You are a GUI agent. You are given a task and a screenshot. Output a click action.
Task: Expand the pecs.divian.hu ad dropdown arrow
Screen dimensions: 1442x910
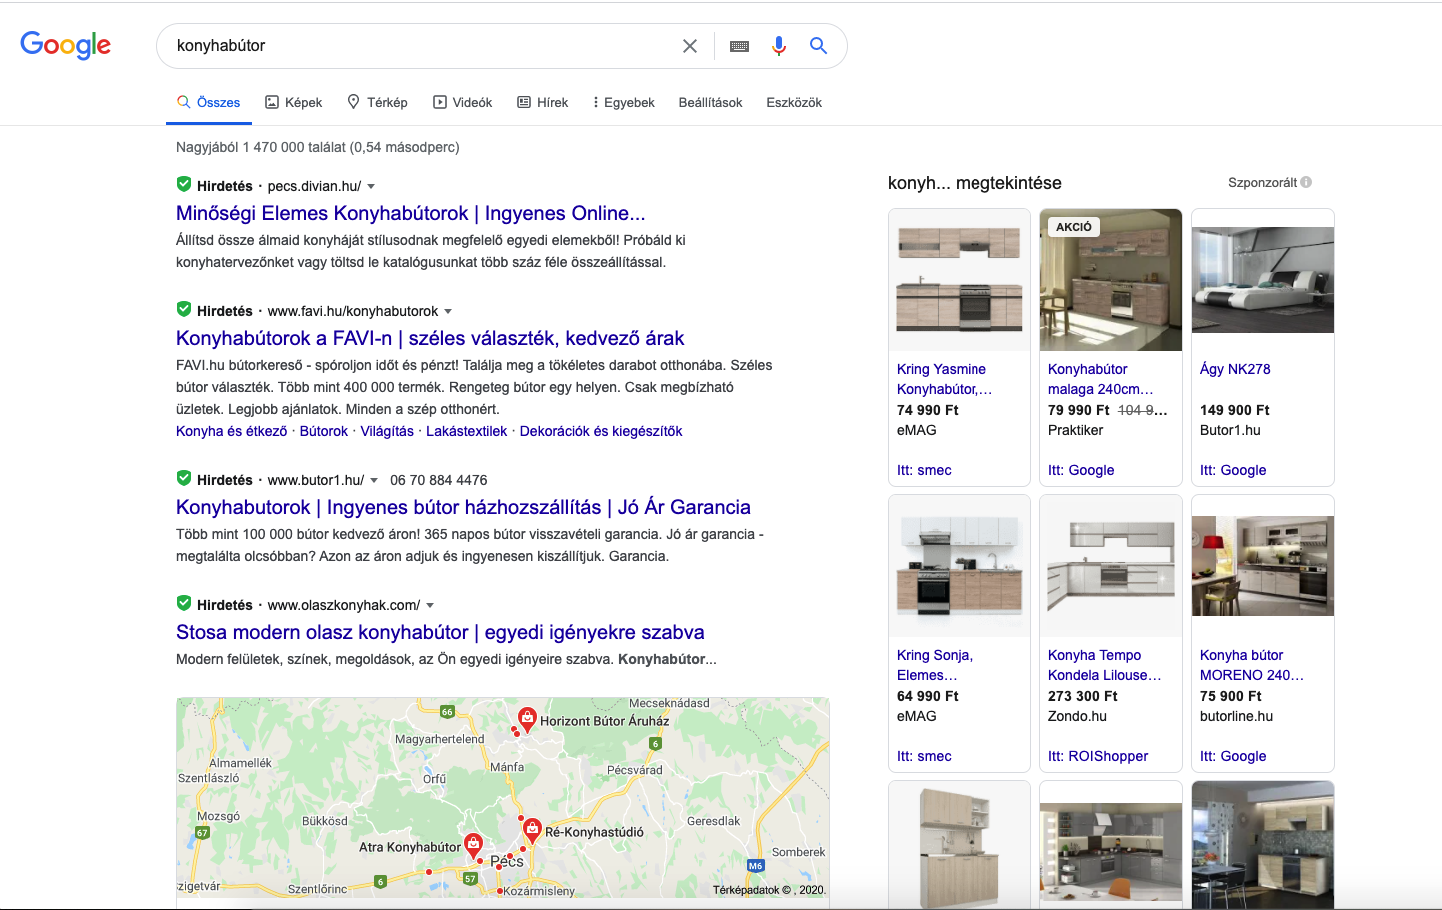click(x=371, y=187)
